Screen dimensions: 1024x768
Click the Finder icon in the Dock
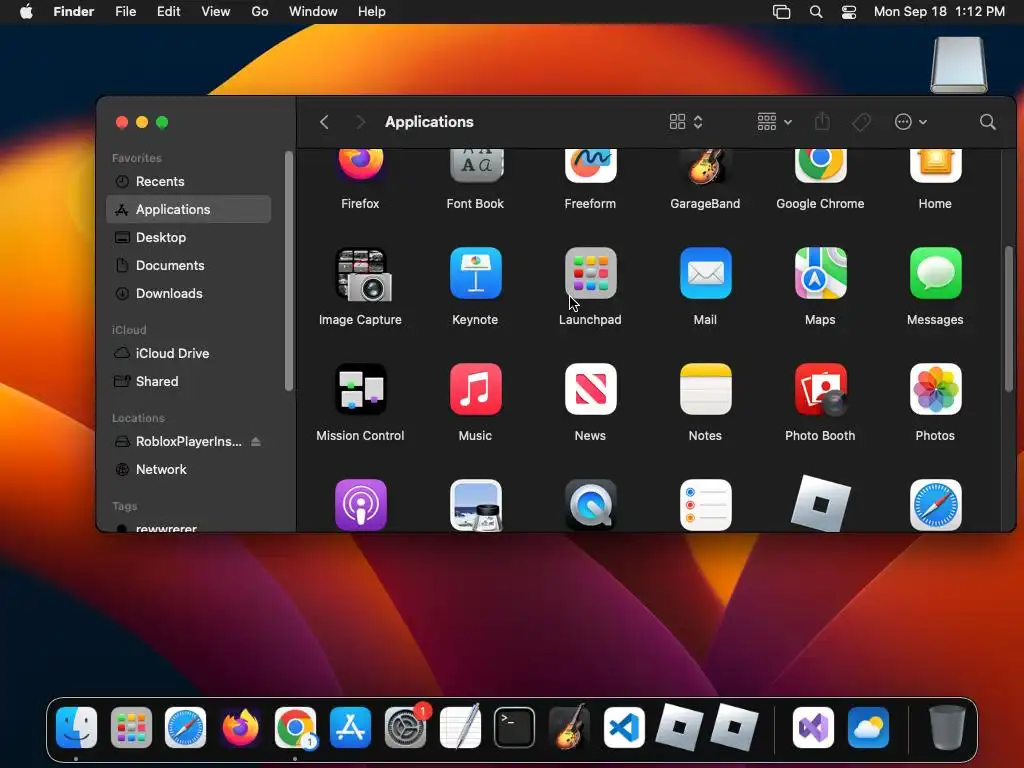coord(76,728)
